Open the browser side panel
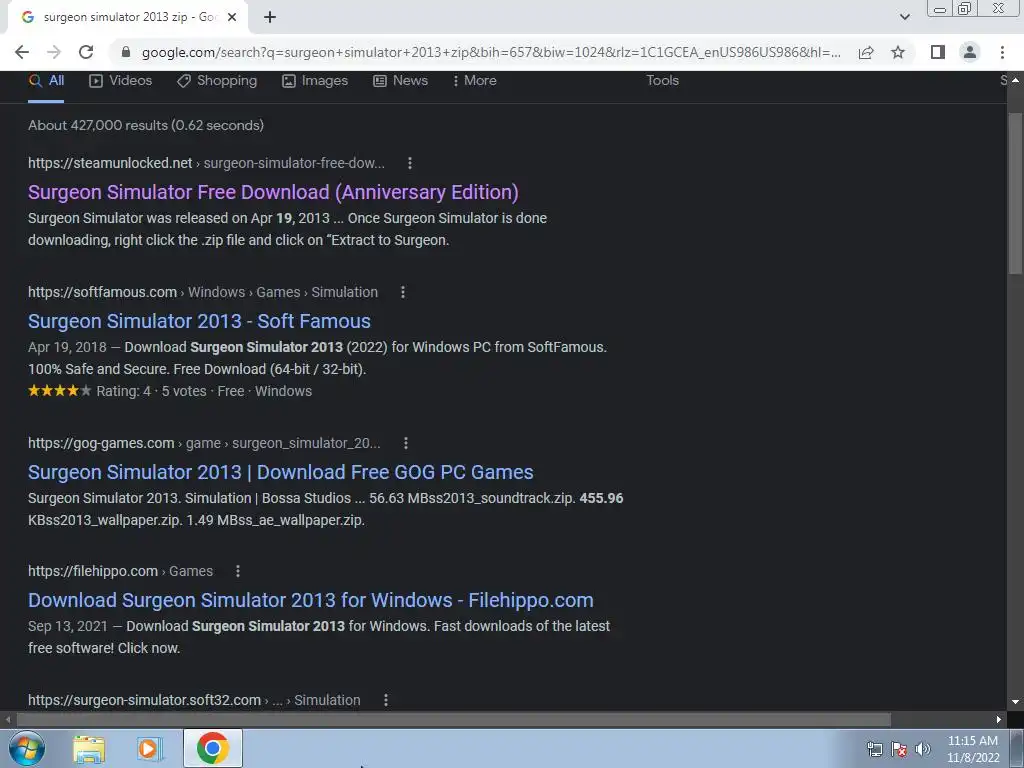1024x768 pixels. coord(938,52)
